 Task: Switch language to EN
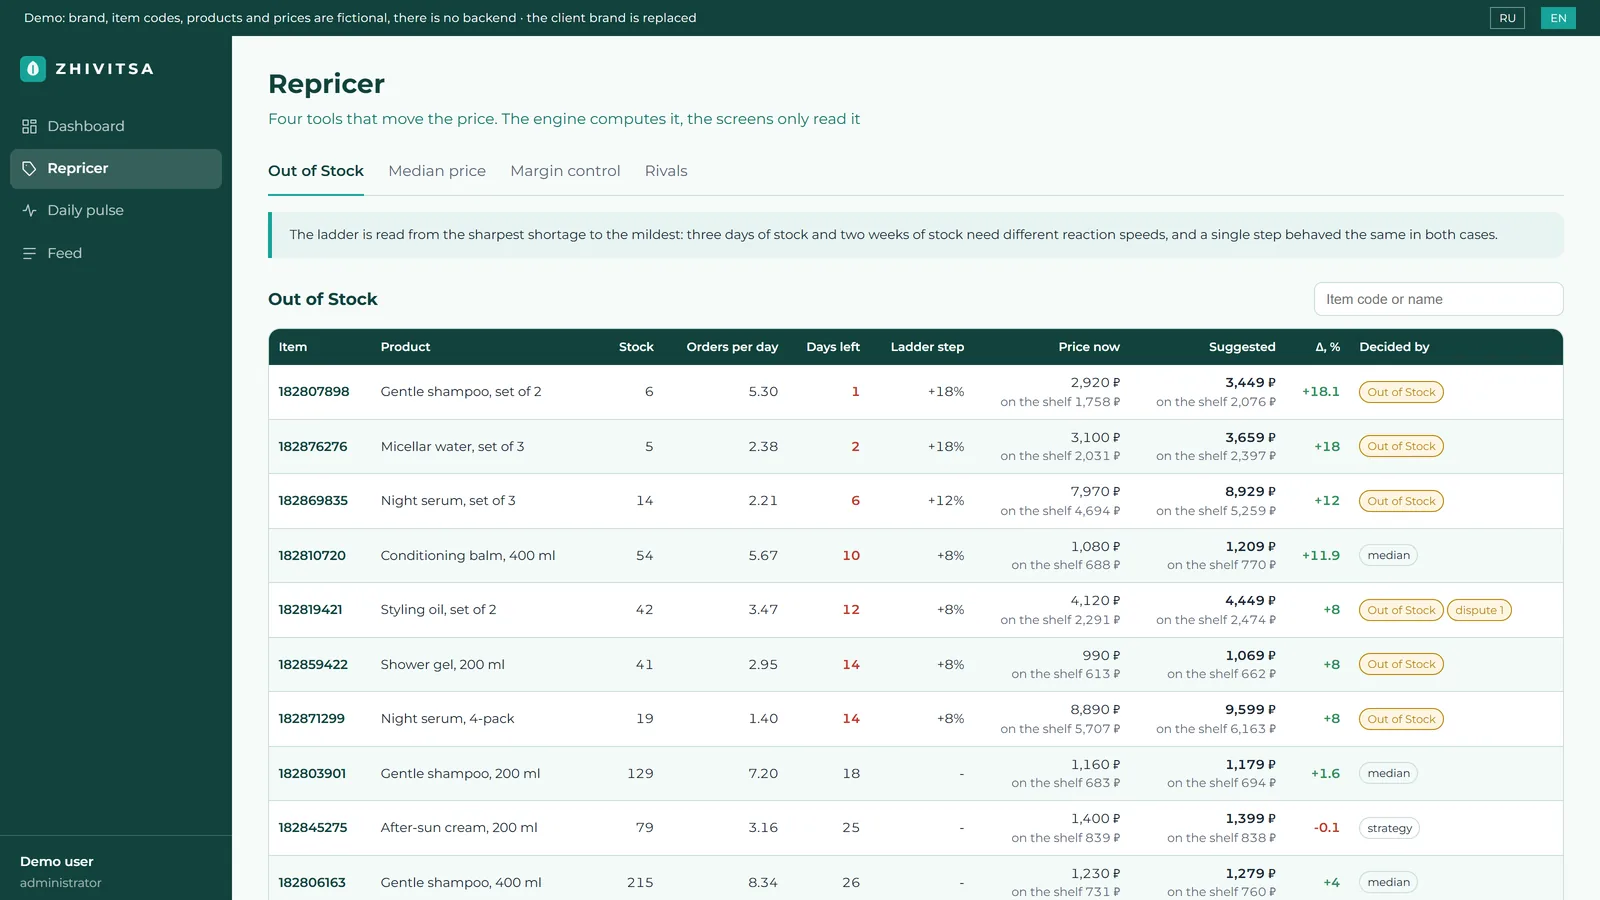(1558, 18)
